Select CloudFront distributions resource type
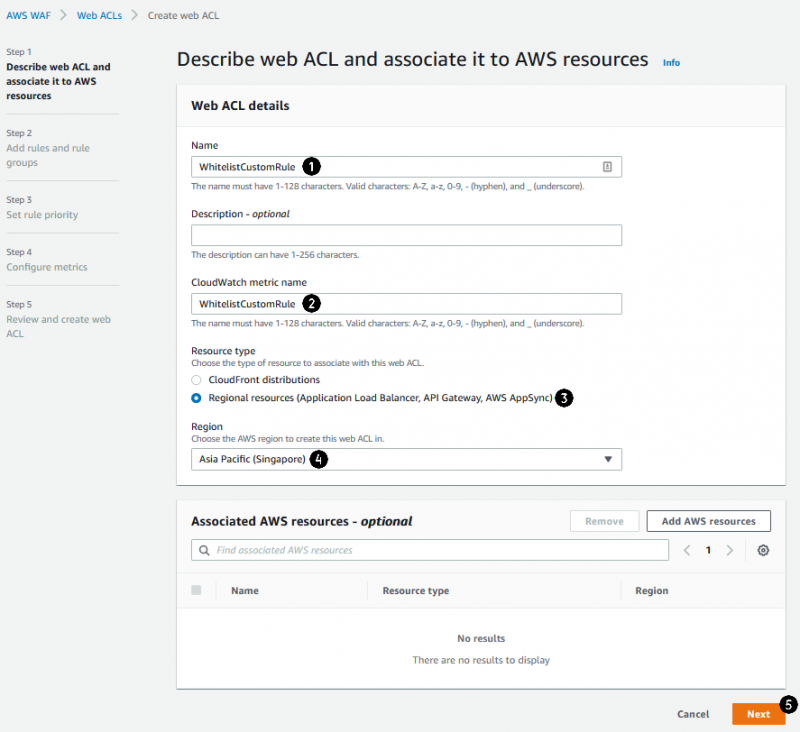 [x=196, y=380]
